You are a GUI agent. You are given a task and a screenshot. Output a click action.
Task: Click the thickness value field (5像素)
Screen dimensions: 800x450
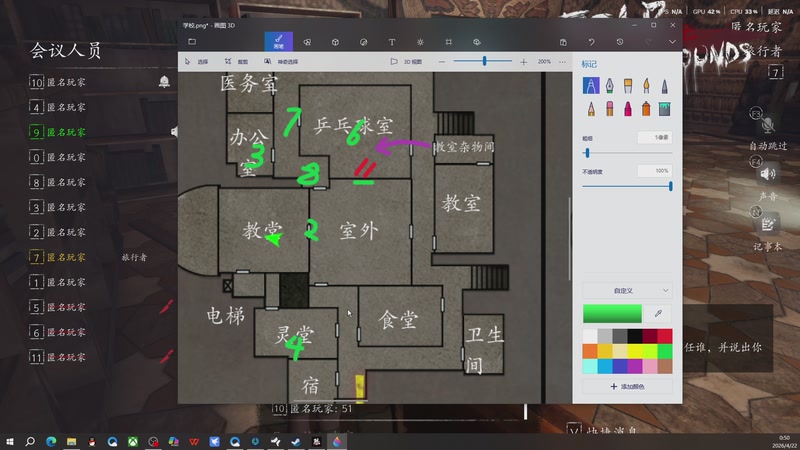click(655, 138)
